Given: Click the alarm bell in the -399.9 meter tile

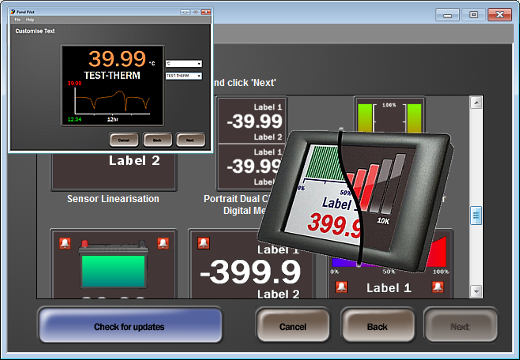Looking at the screenshot, I should coord(203,243).
